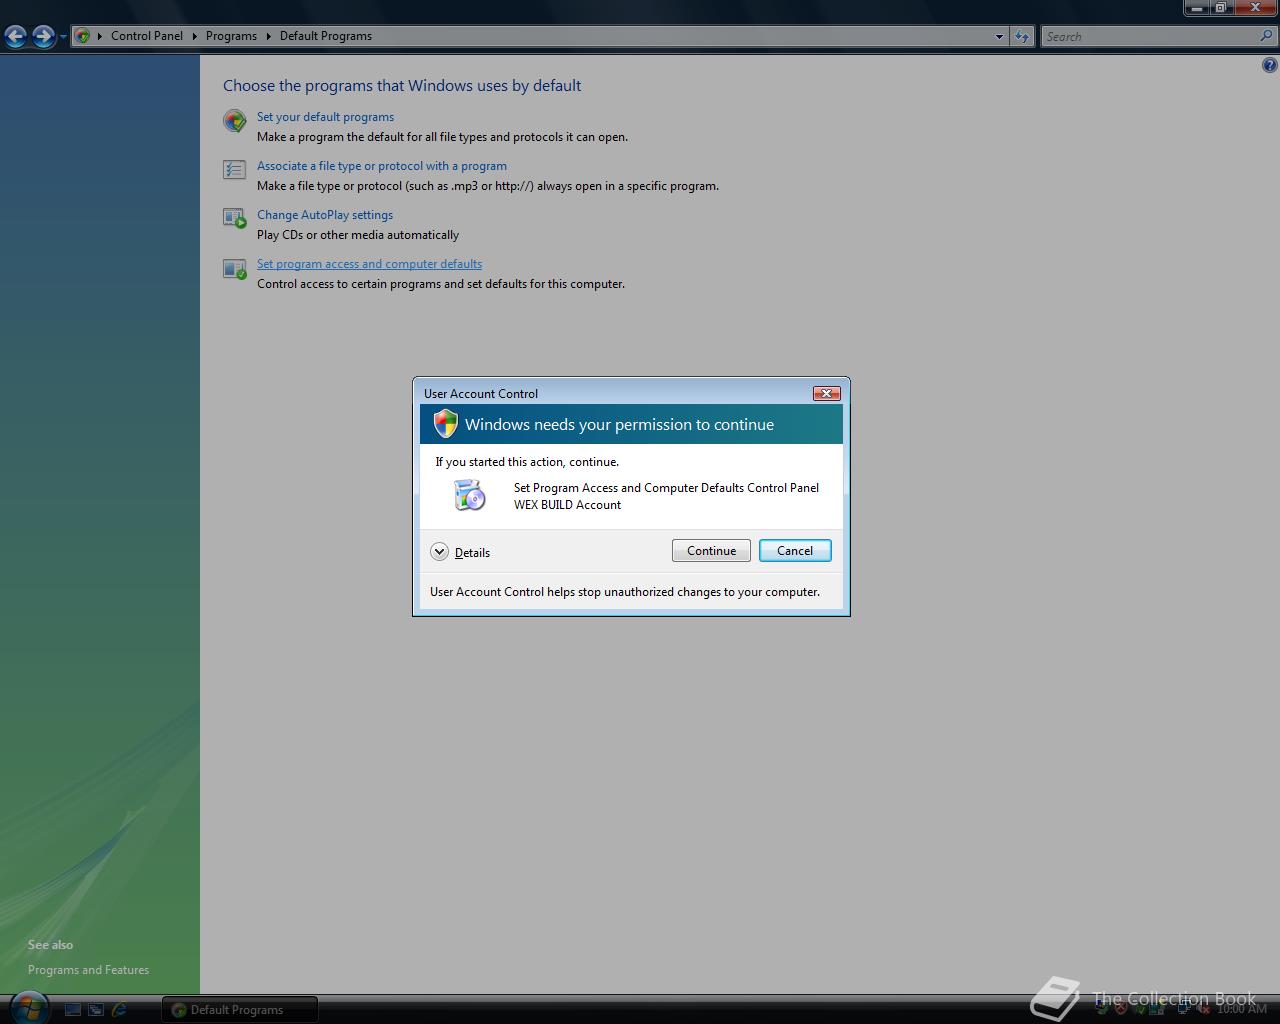This screenshot has height=1024, width=1280.
Task: Expand the Details section in the UAC dialog
Action: pos(460,552)
